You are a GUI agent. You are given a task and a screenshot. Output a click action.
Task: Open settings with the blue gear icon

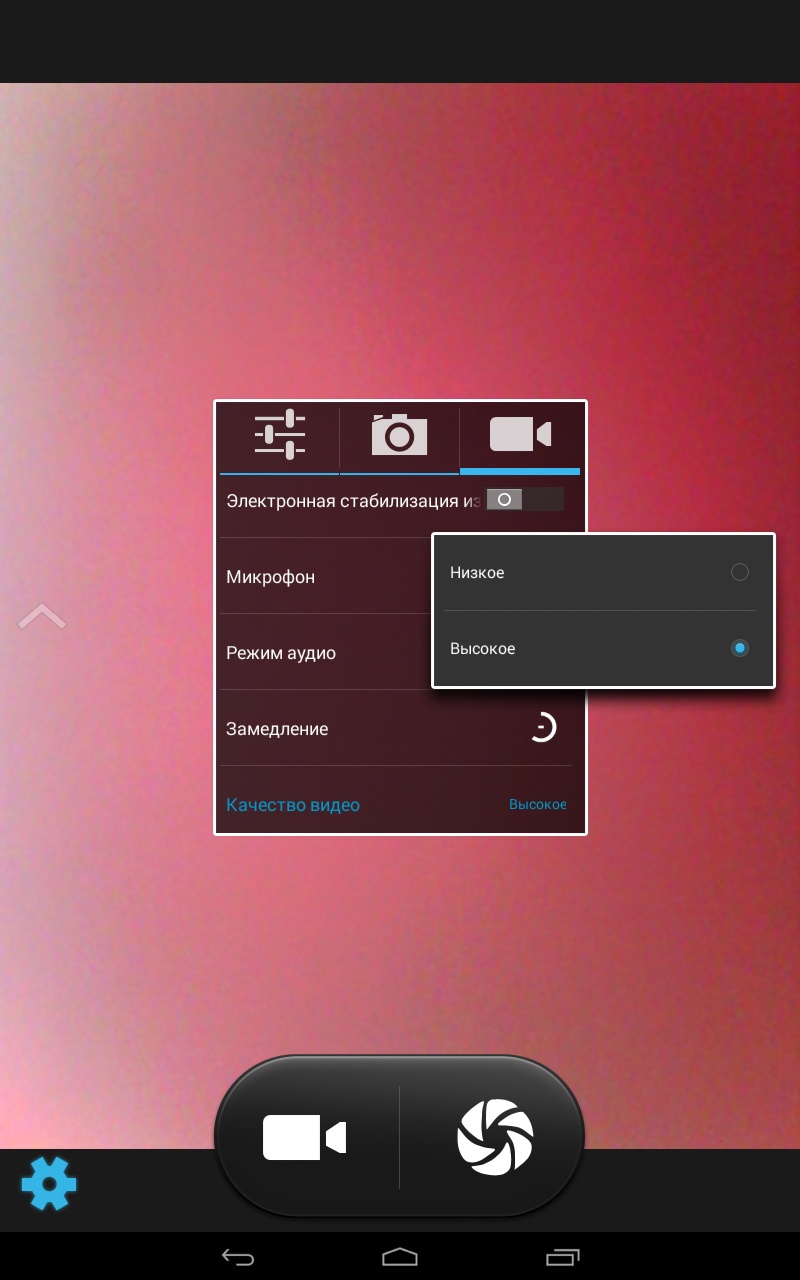pos(49,1184)
